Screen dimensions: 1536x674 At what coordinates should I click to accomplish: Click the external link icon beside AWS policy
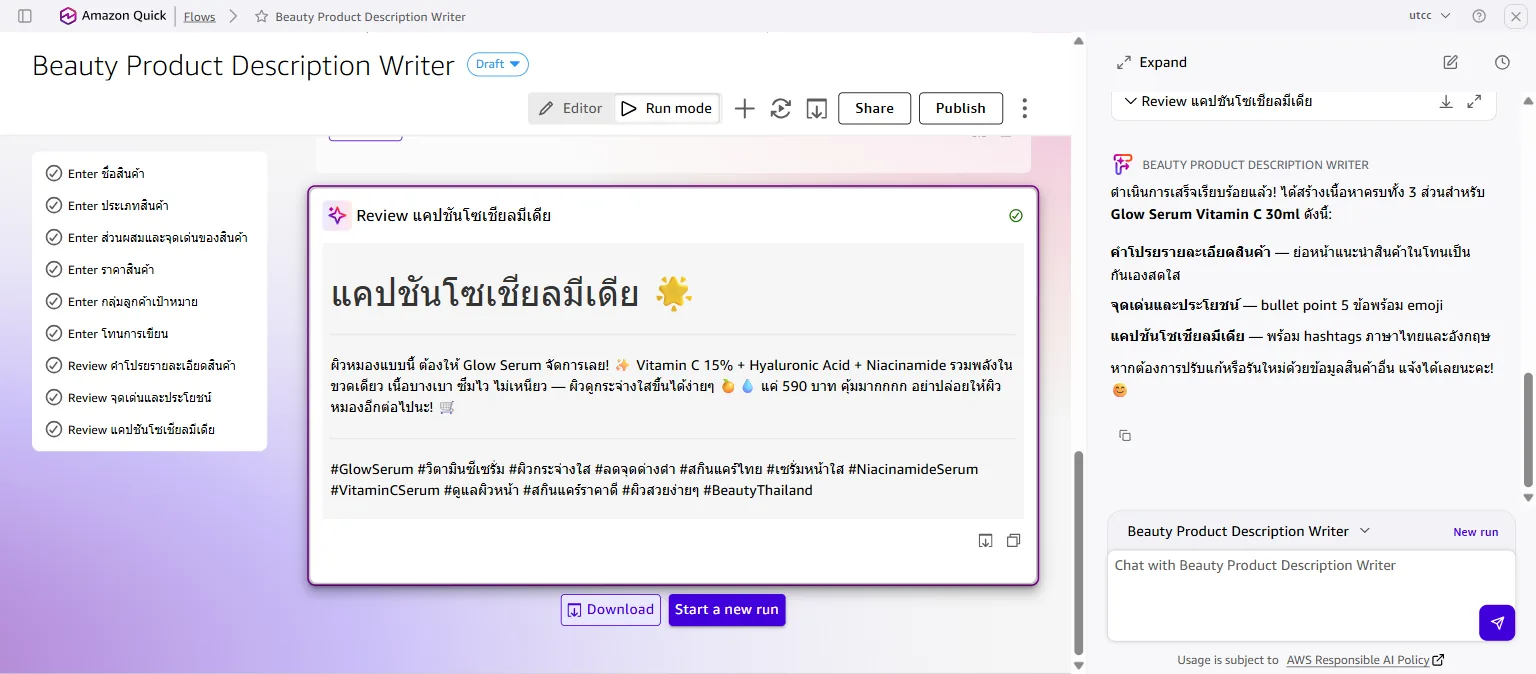1438,660
